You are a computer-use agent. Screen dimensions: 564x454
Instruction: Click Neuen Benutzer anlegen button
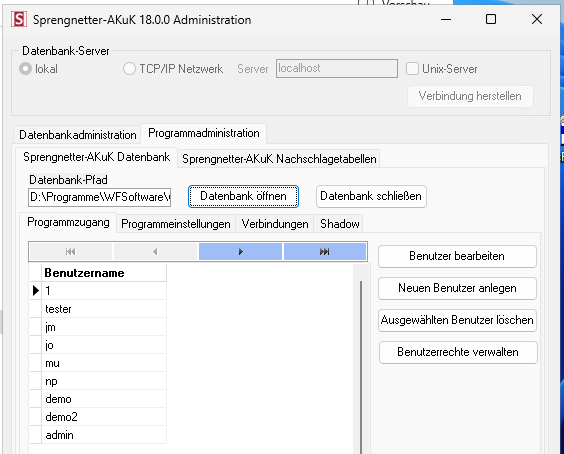coord(457,288)
